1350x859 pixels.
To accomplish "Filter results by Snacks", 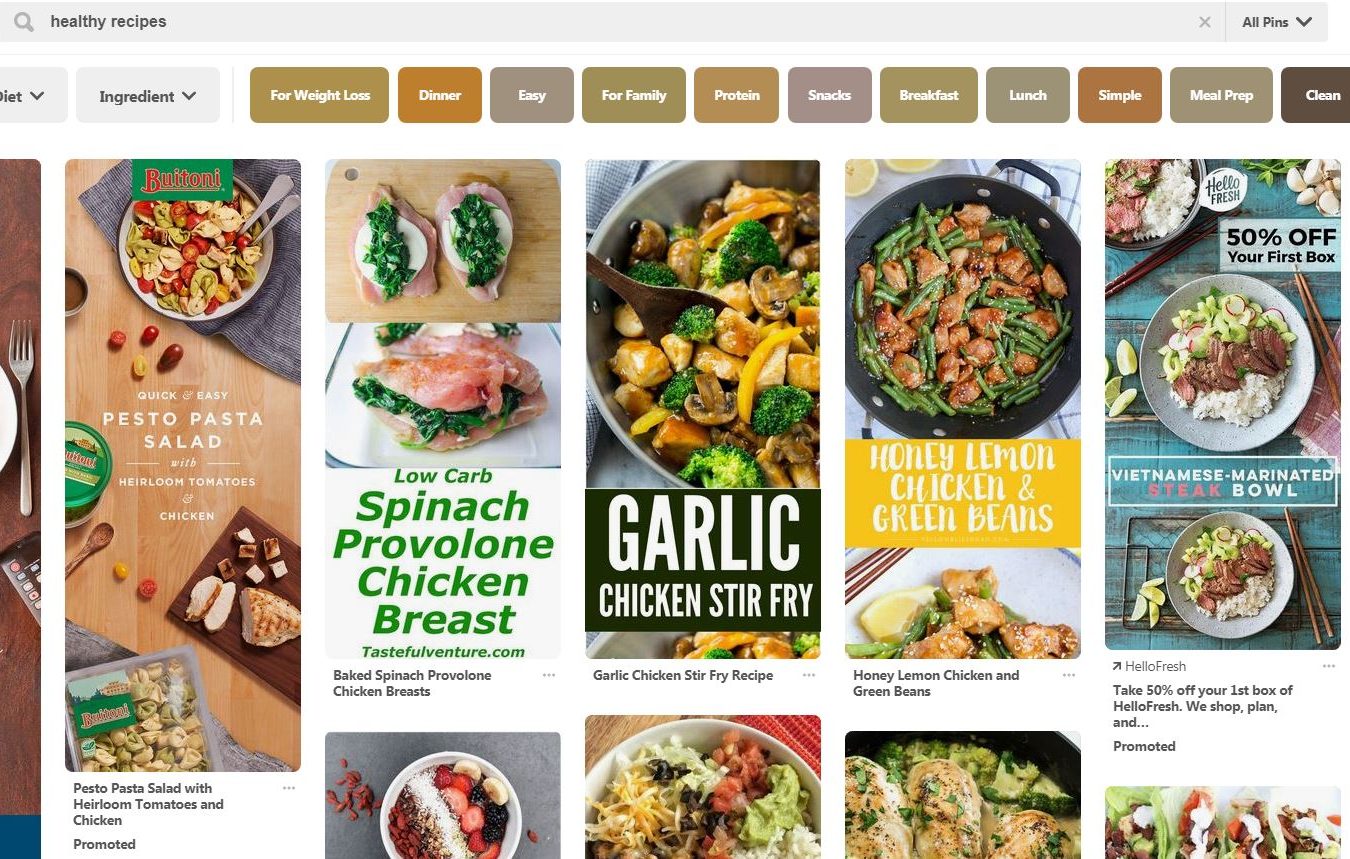I will tap(829, 95).
